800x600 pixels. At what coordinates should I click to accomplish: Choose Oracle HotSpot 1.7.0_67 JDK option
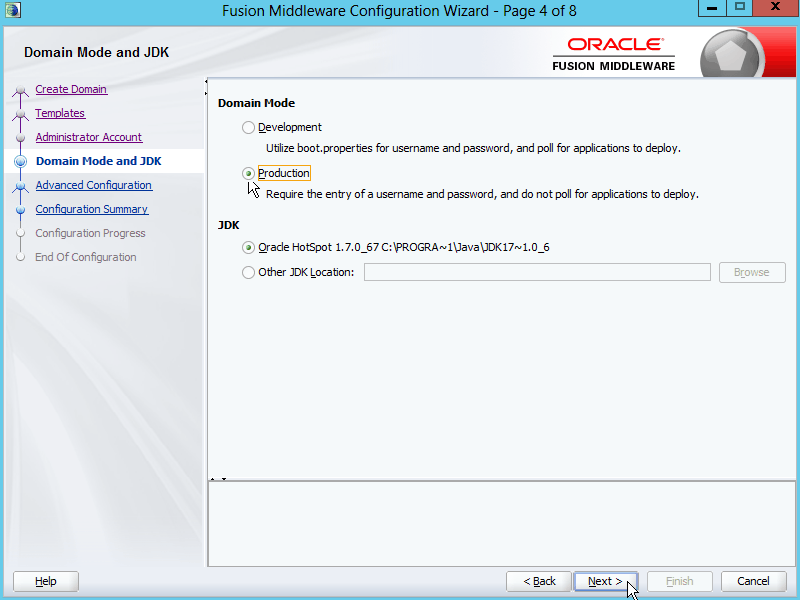249,248
